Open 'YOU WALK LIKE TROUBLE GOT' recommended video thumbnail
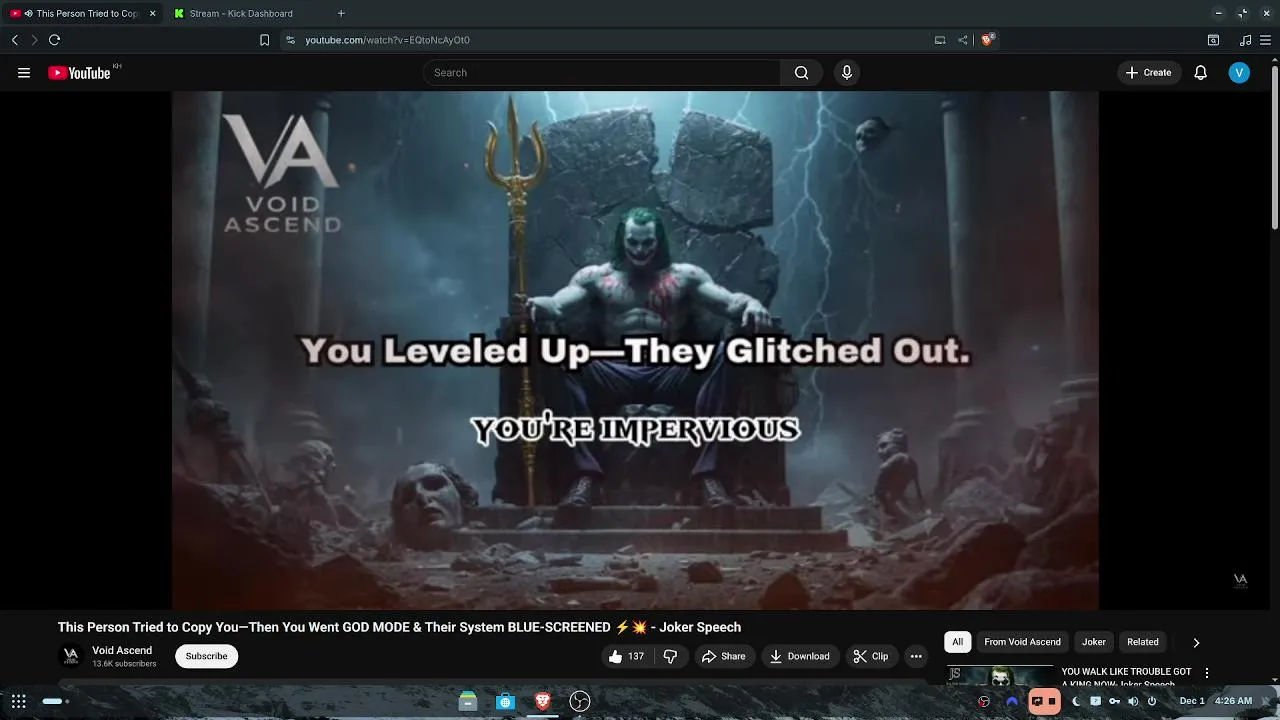1280x720 pixels. (x=1000, y=676)
